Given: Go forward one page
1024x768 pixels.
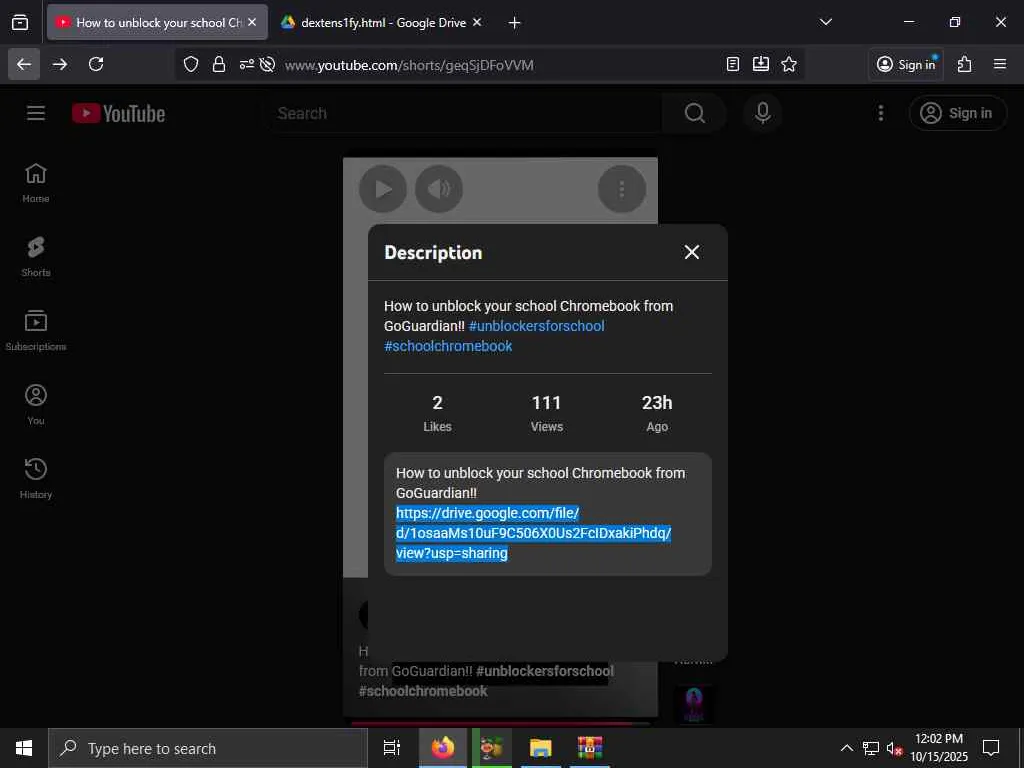Looking at the screenshot, I should point(60,64).
